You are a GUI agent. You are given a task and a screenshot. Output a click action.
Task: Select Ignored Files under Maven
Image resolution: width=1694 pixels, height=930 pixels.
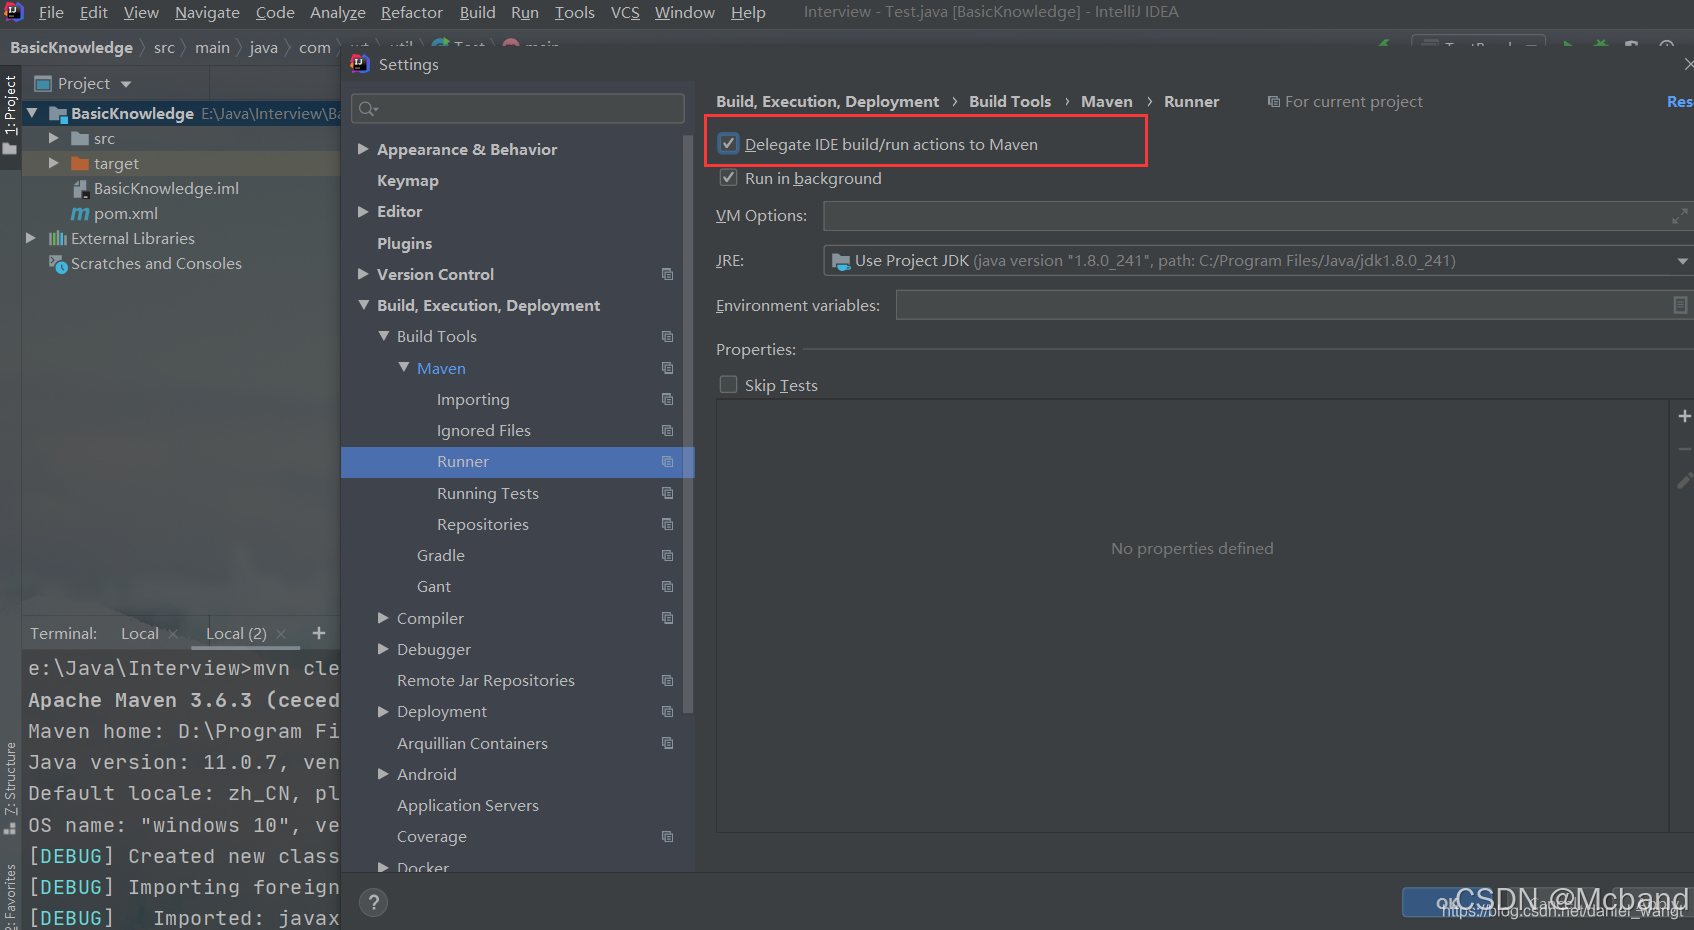coord(484,430)
